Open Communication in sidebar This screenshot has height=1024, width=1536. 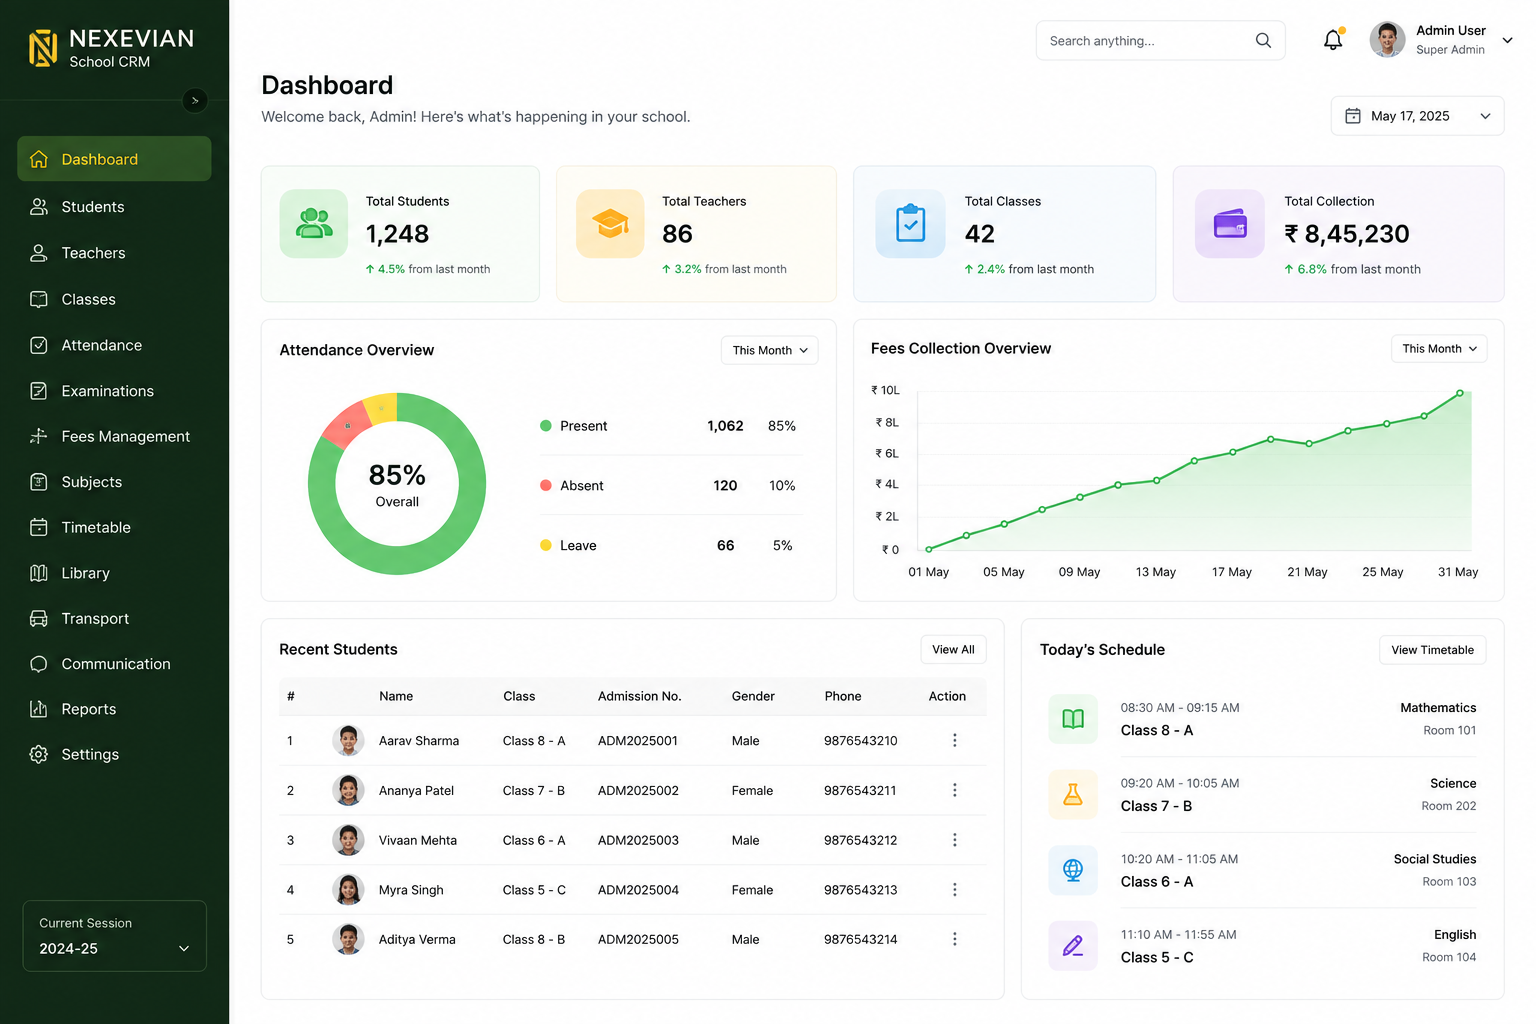pyautogui.click(x=114, y=664)
